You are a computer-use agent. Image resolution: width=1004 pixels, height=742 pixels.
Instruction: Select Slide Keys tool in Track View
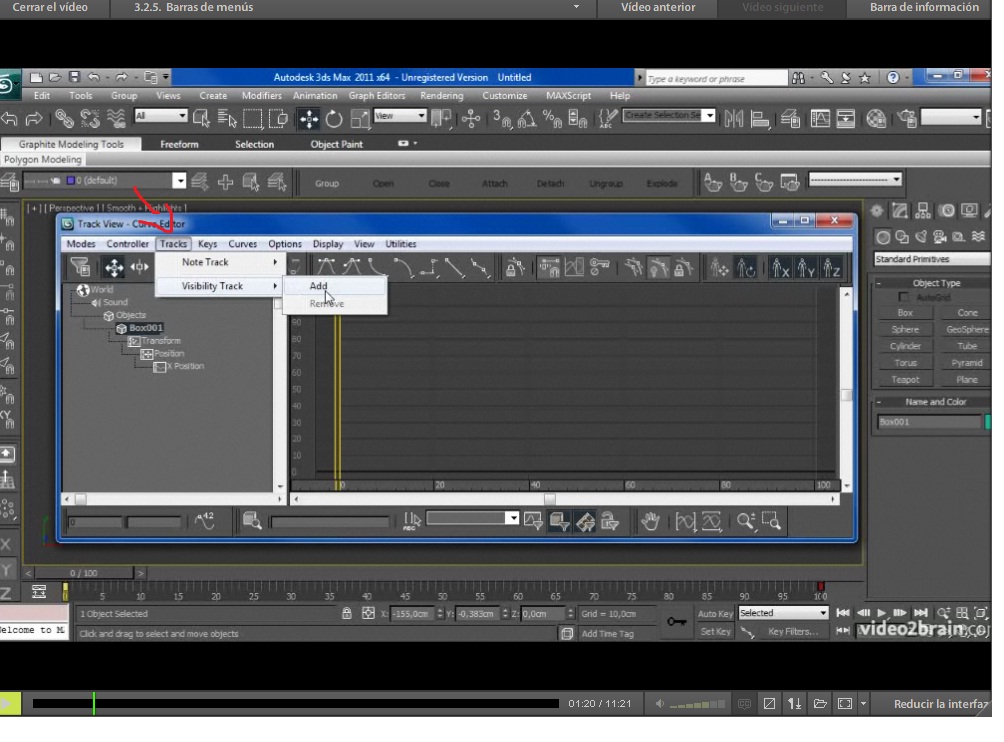tap(140, 267)
